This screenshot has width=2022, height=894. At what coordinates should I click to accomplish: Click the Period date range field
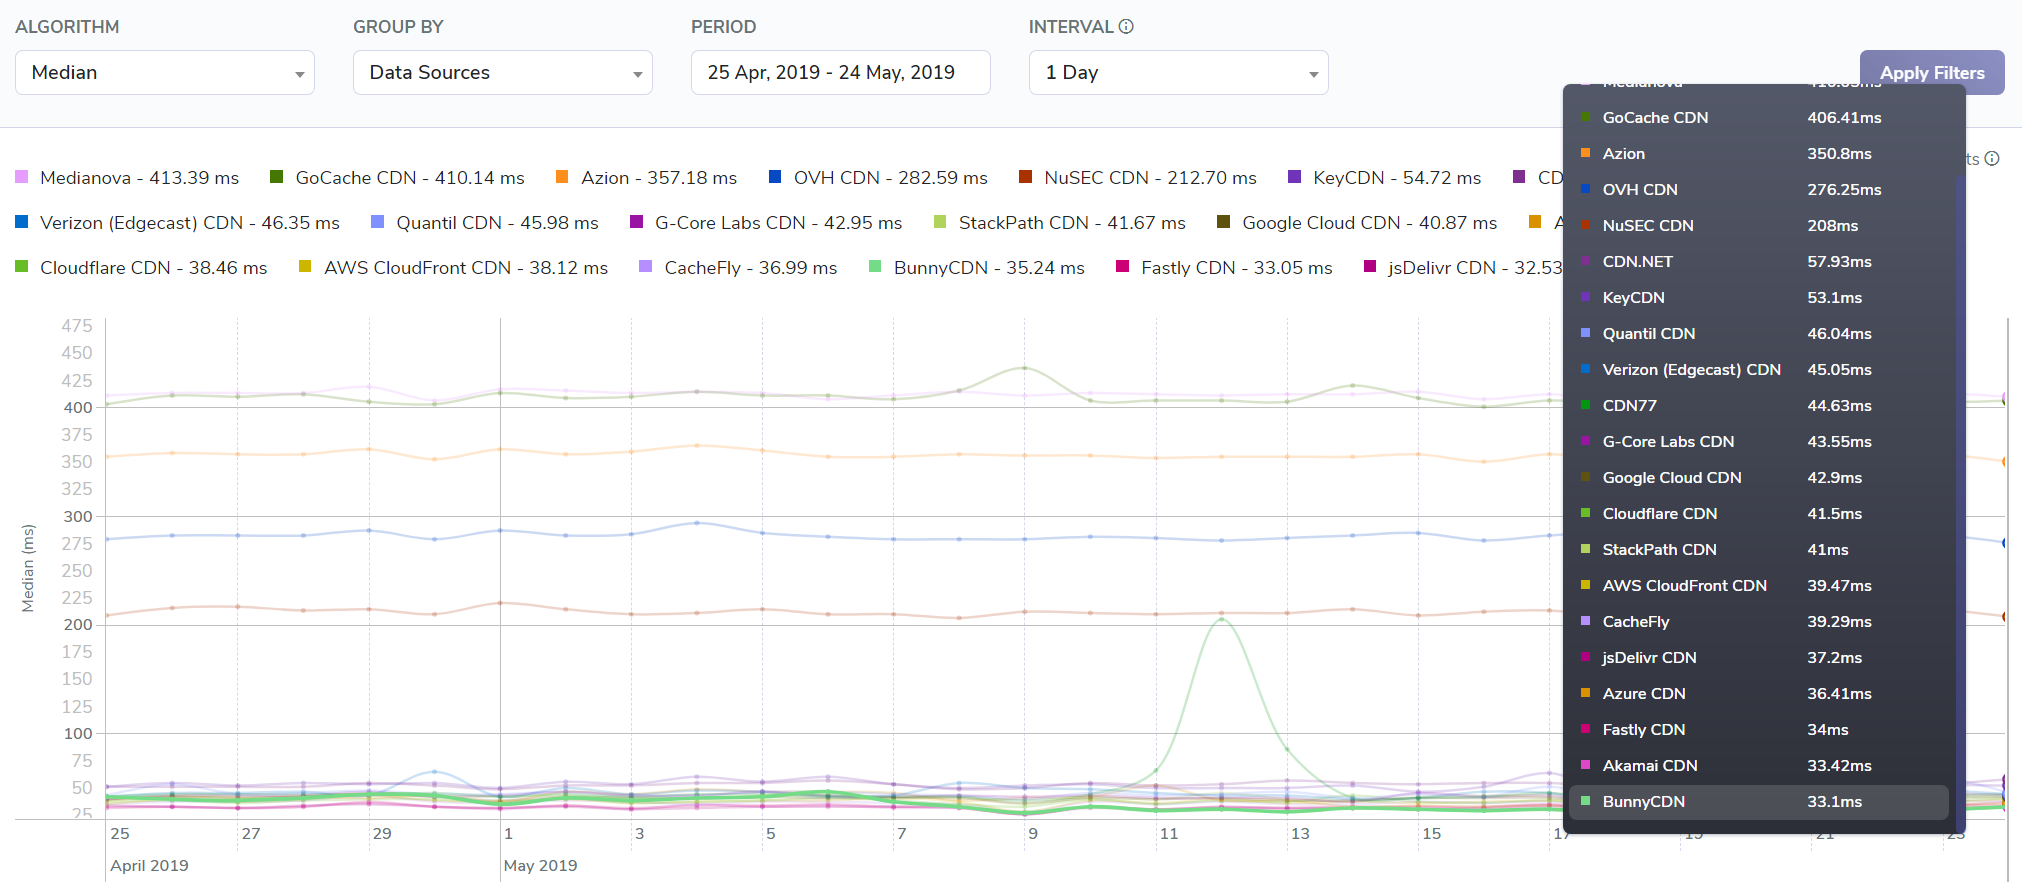pos(841,73)
